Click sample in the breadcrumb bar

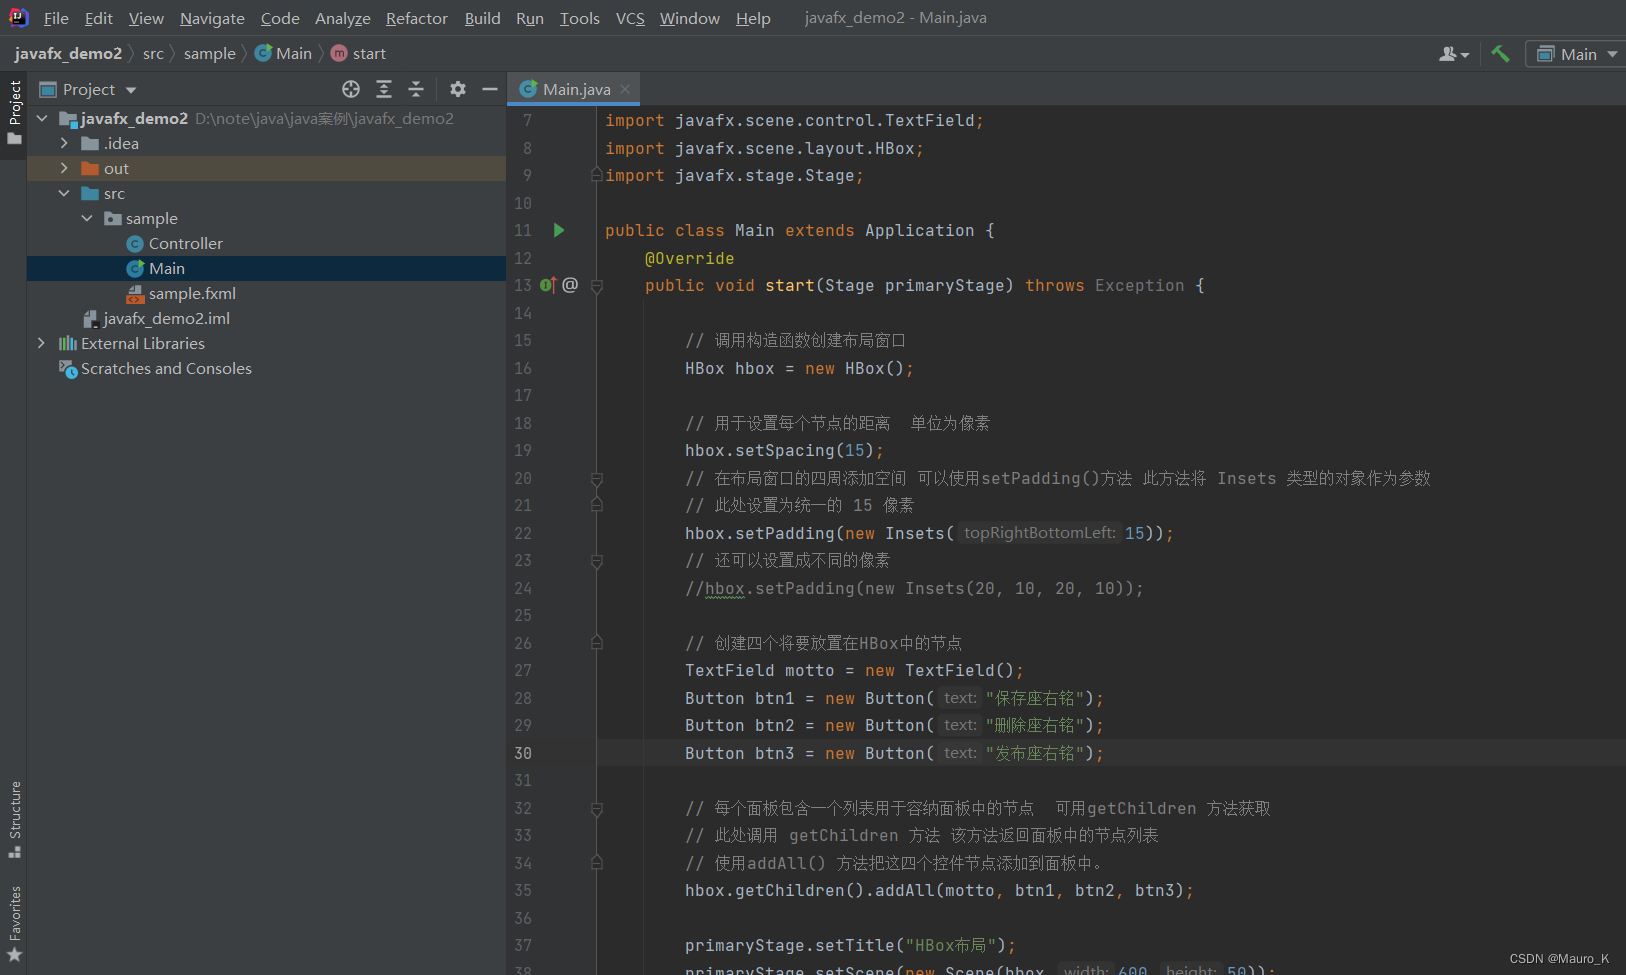(210, 53)
